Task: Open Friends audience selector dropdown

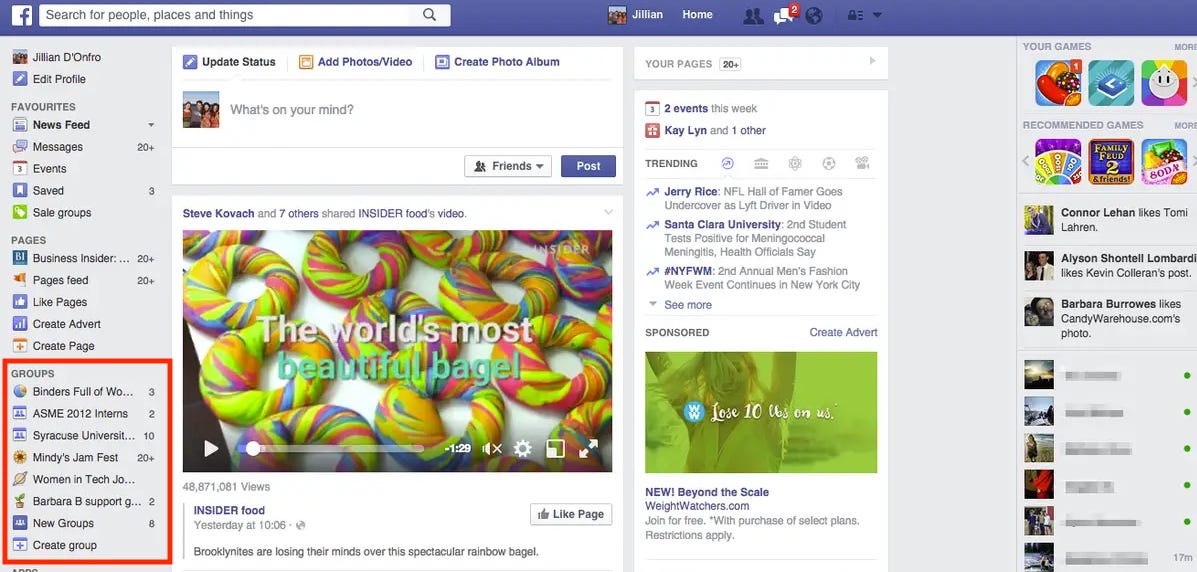Action: 508,166
